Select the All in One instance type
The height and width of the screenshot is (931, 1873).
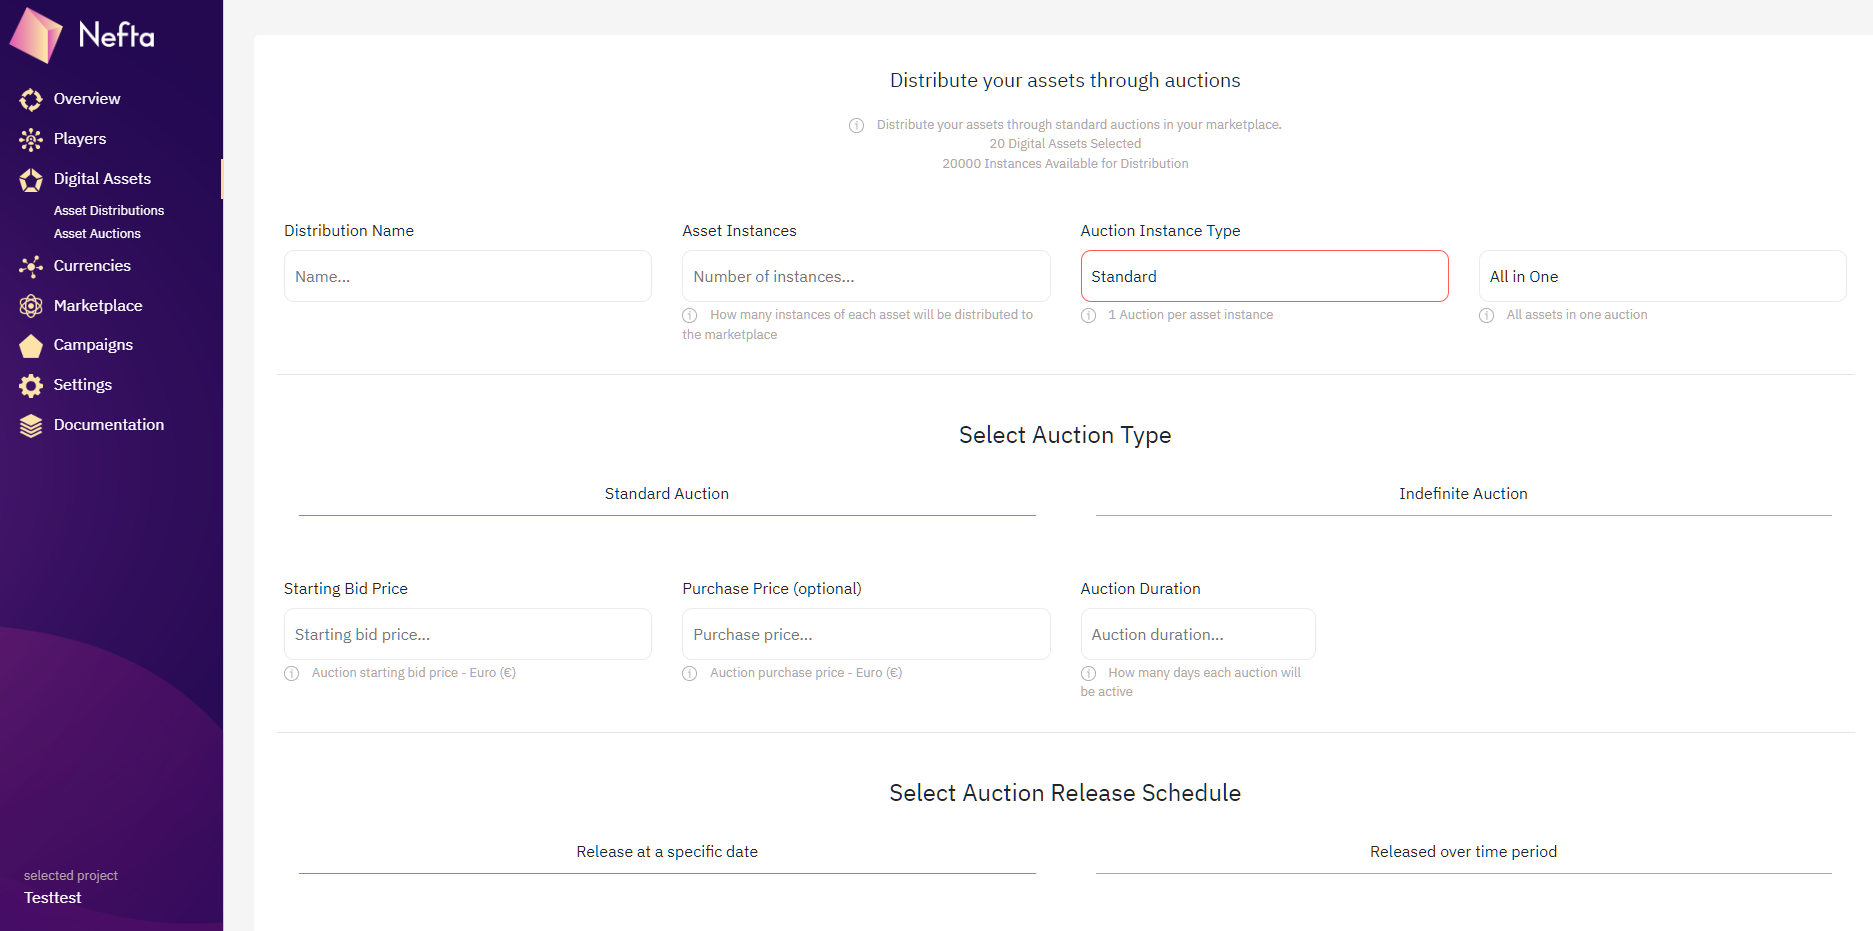click(1662, 276)
